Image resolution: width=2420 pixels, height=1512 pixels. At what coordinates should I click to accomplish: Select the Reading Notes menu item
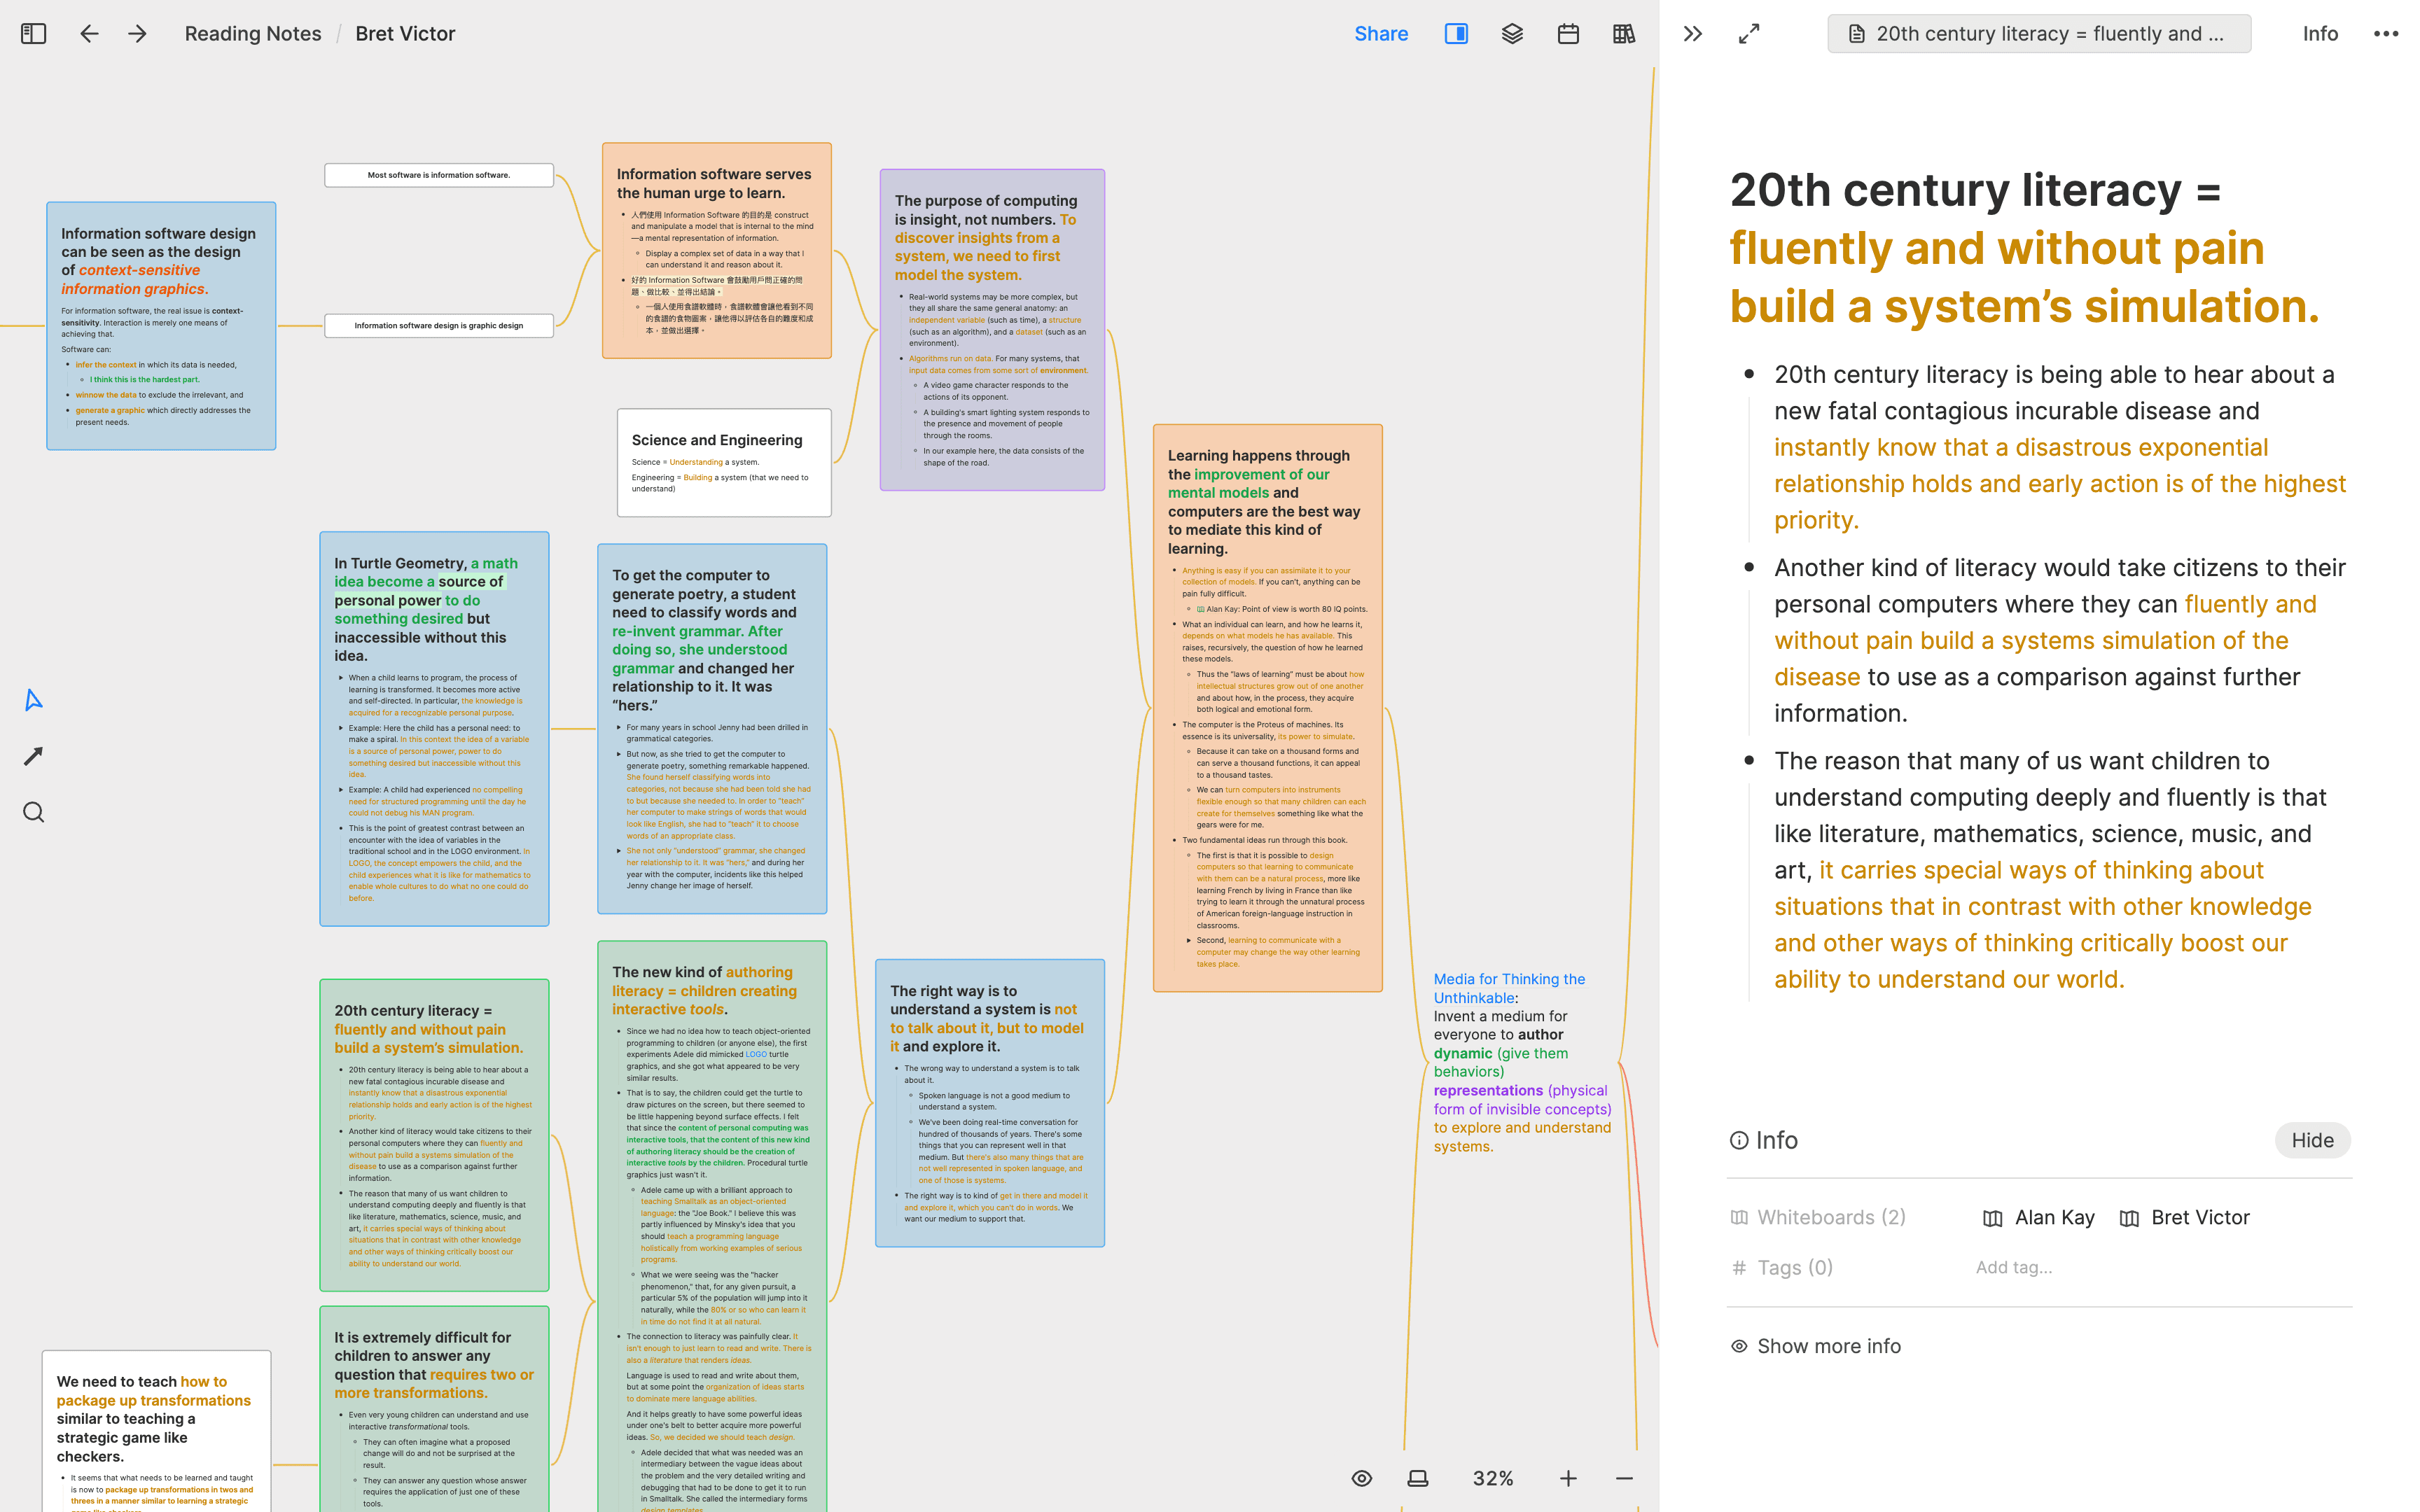click(x=254, y=33)
